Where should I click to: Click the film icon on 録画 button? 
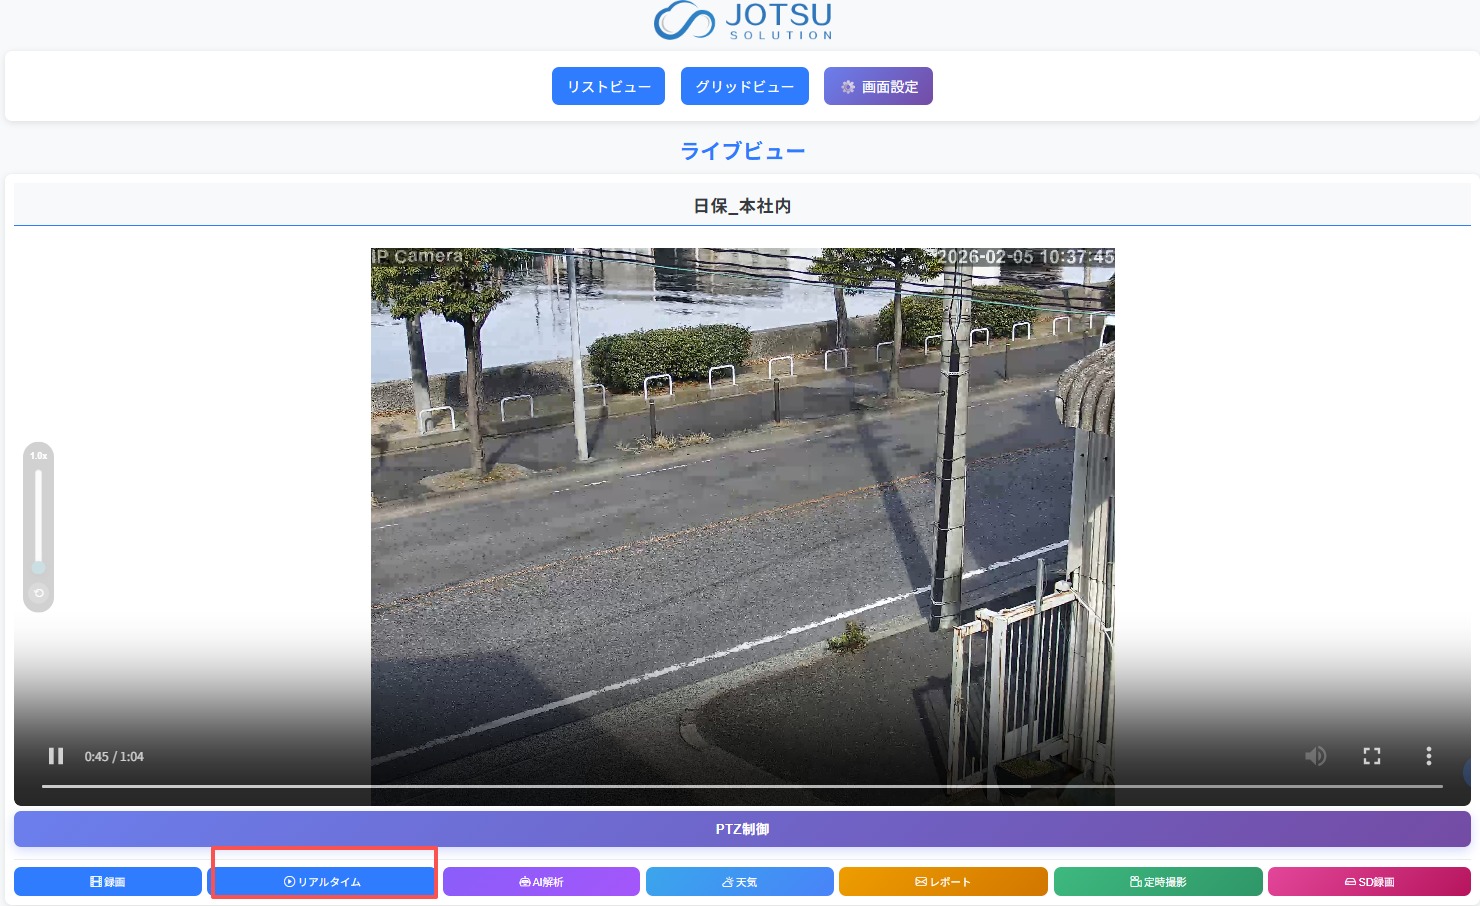(93, 881)
